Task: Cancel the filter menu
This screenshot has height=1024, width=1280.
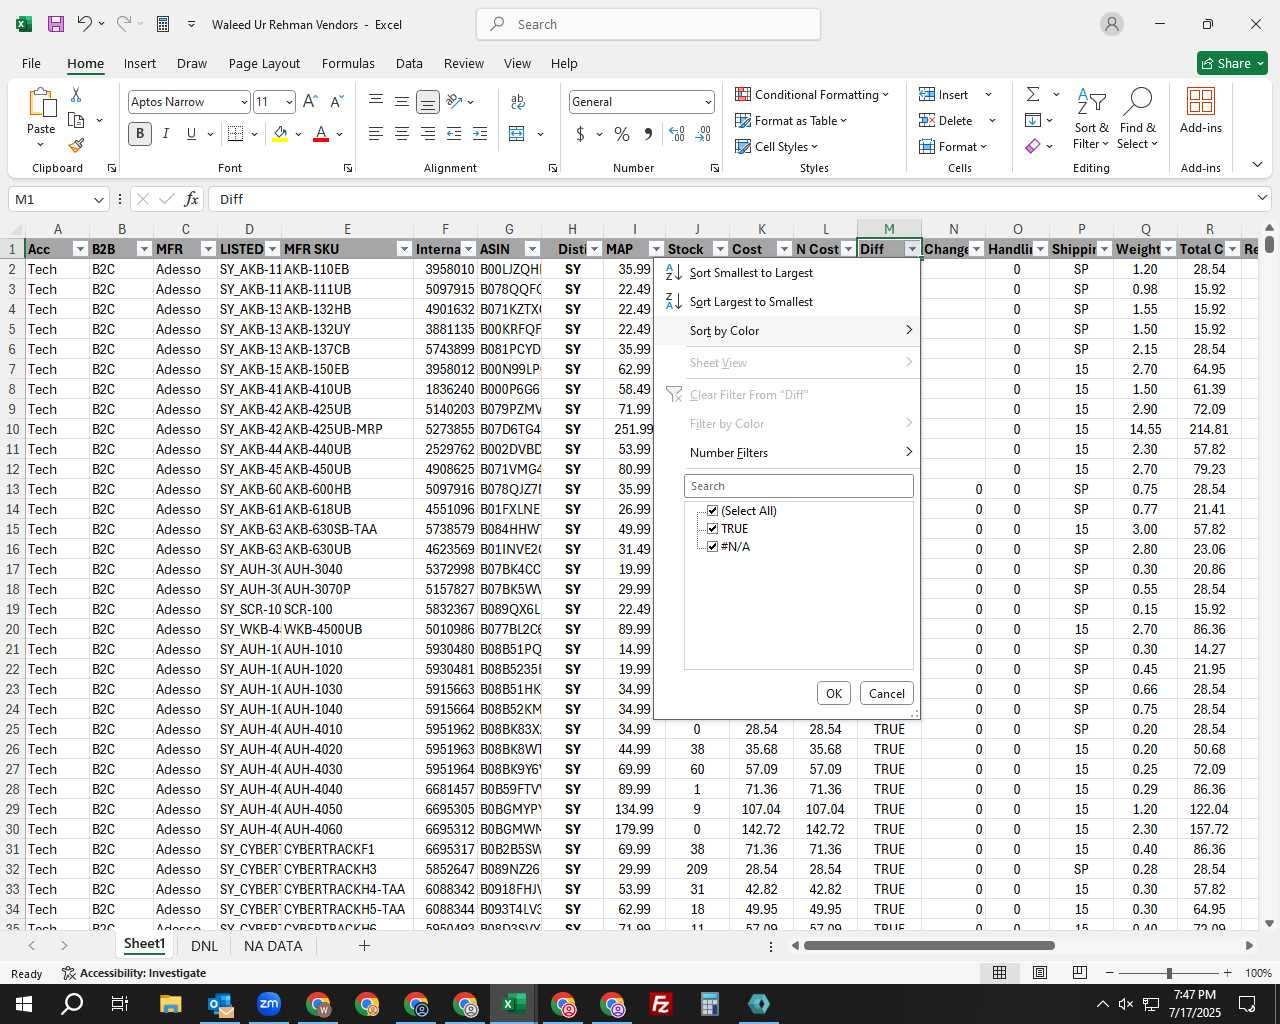Action: 887,693
